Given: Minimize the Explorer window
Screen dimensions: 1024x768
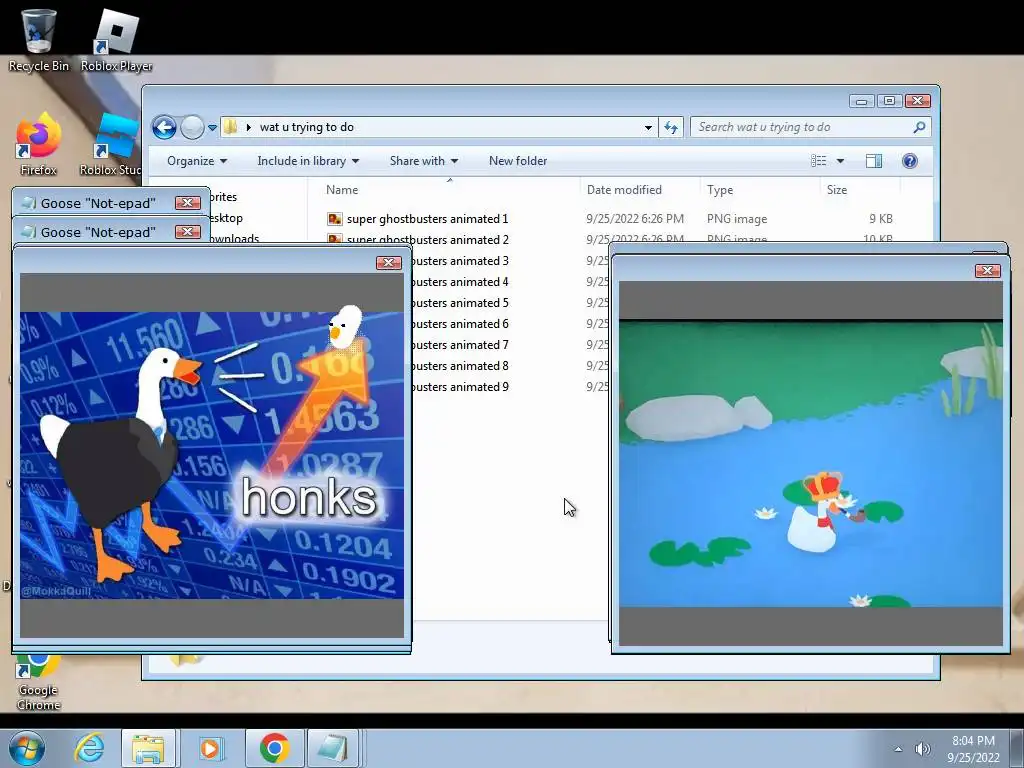Looking at the screenshot, I should pyautogui.click(x=861, y=101).
